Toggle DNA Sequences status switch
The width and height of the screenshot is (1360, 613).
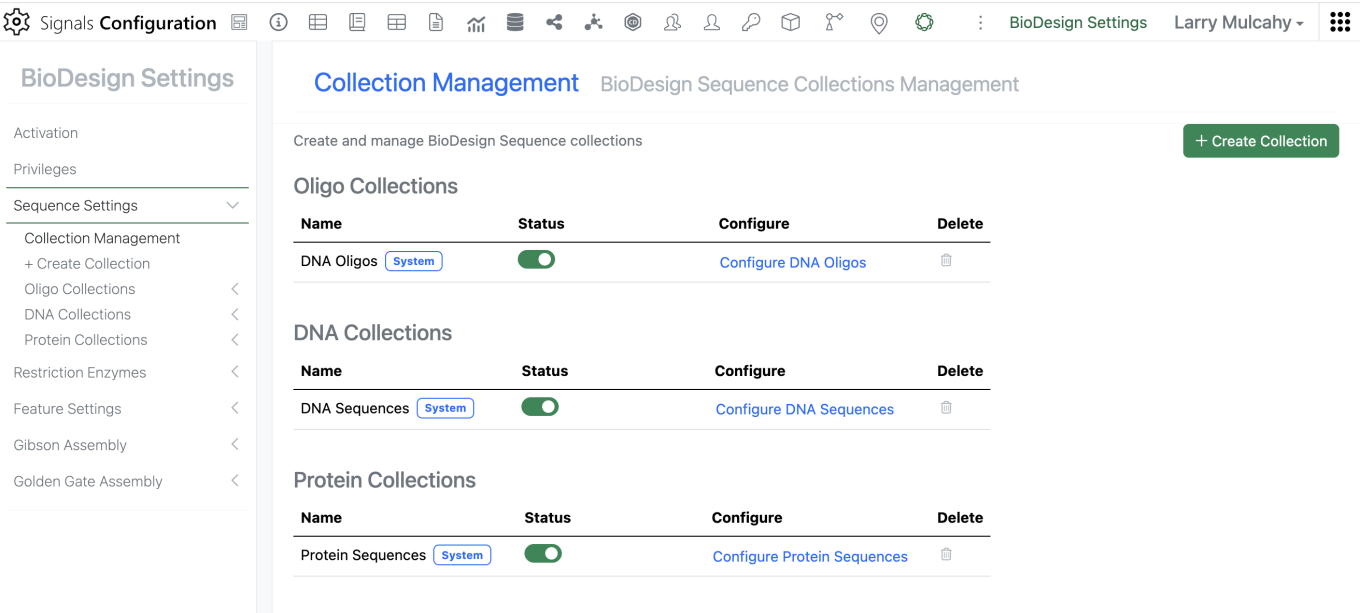coord(540,407)
